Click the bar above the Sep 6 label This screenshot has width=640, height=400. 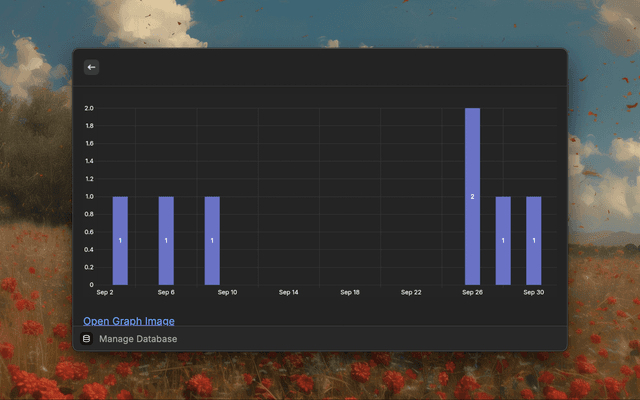166,240
